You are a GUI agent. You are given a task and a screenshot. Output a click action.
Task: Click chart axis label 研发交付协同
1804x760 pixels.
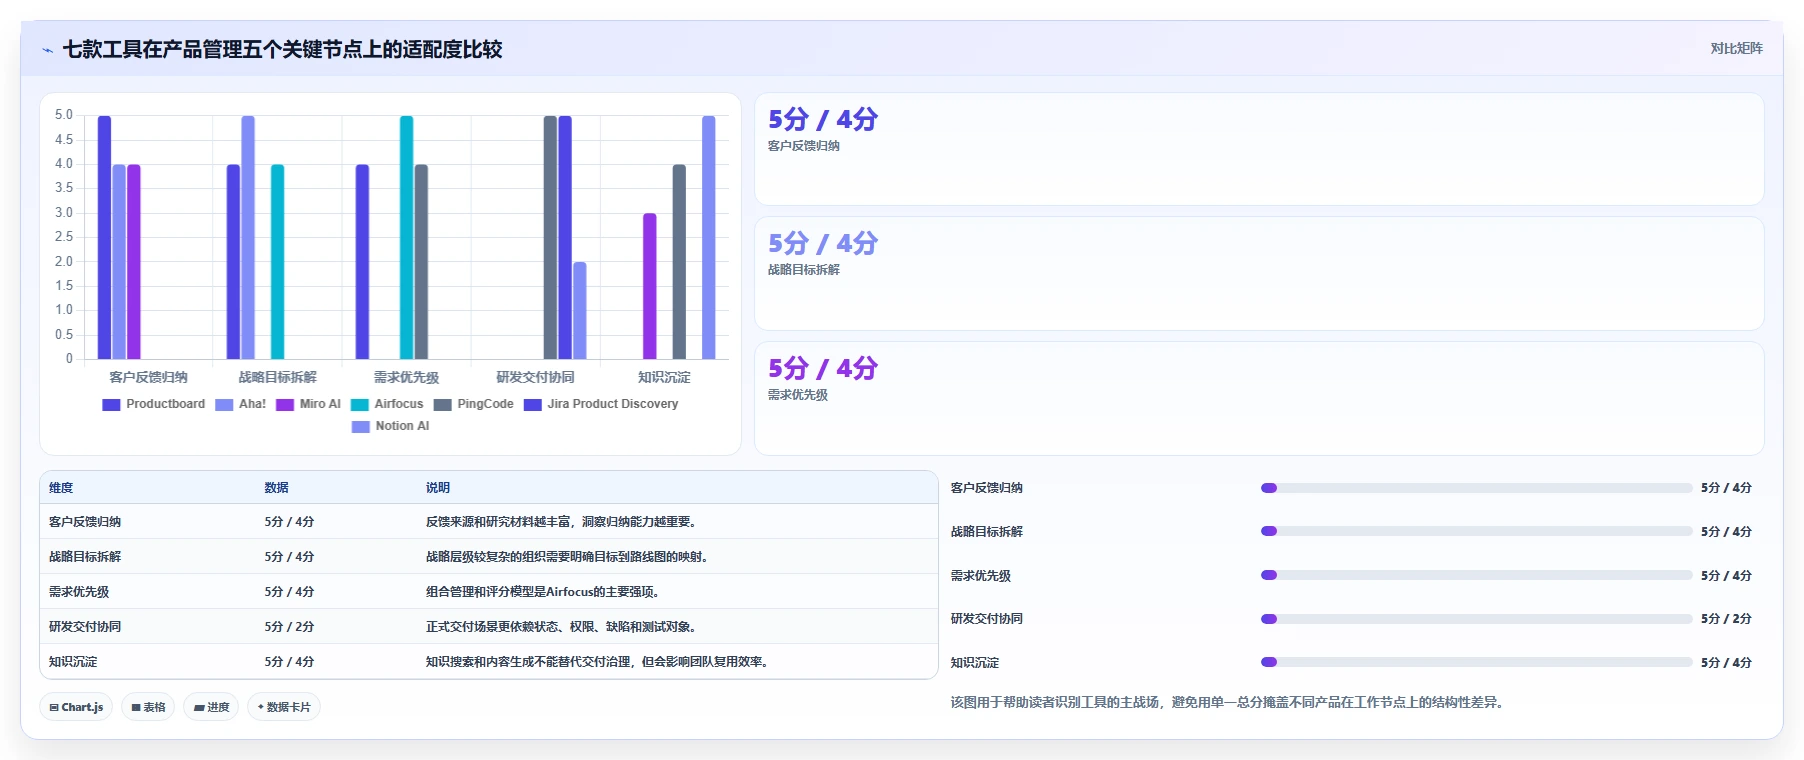click(x=536, y=377)
